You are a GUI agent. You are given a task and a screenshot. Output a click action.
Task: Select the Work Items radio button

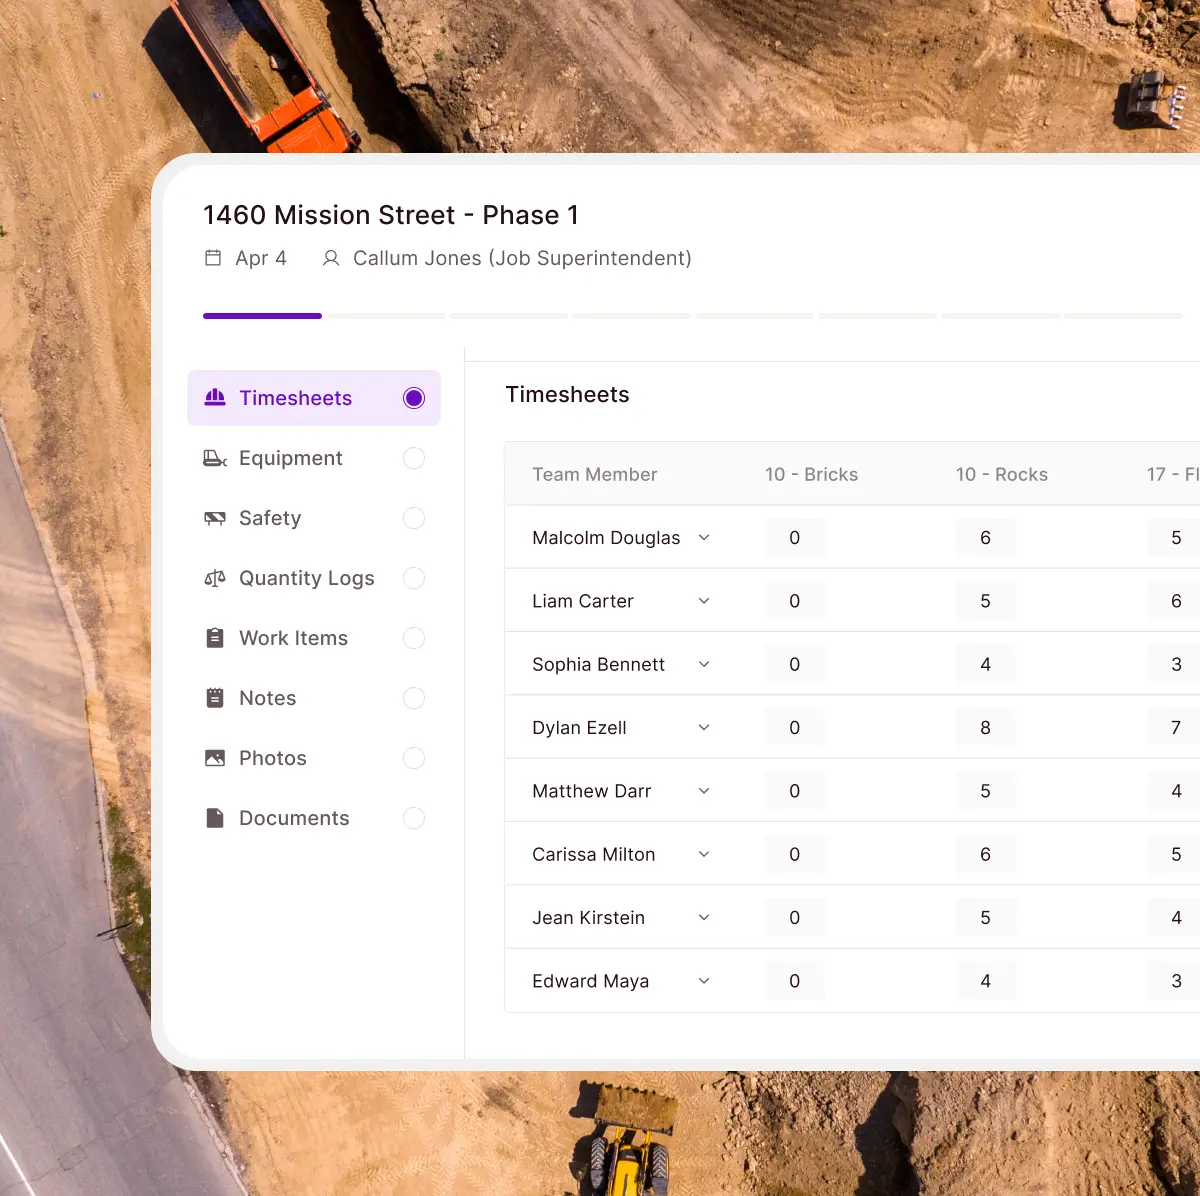pyautogui.click(x=414, y=638)
